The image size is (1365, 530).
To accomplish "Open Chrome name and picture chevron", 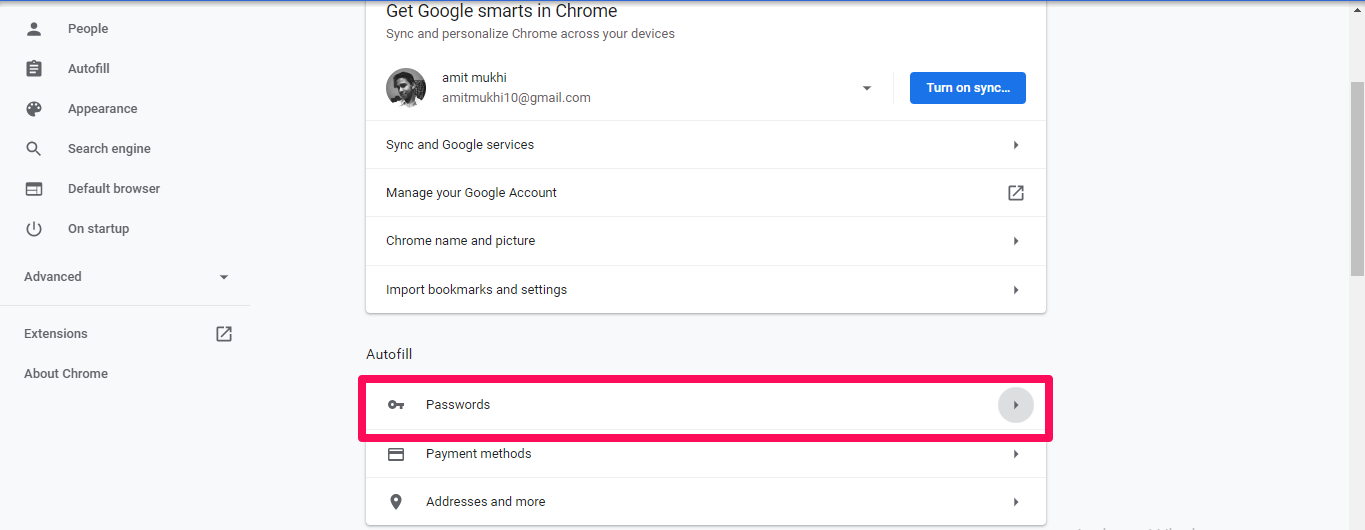I will [x=1016, y=241].
